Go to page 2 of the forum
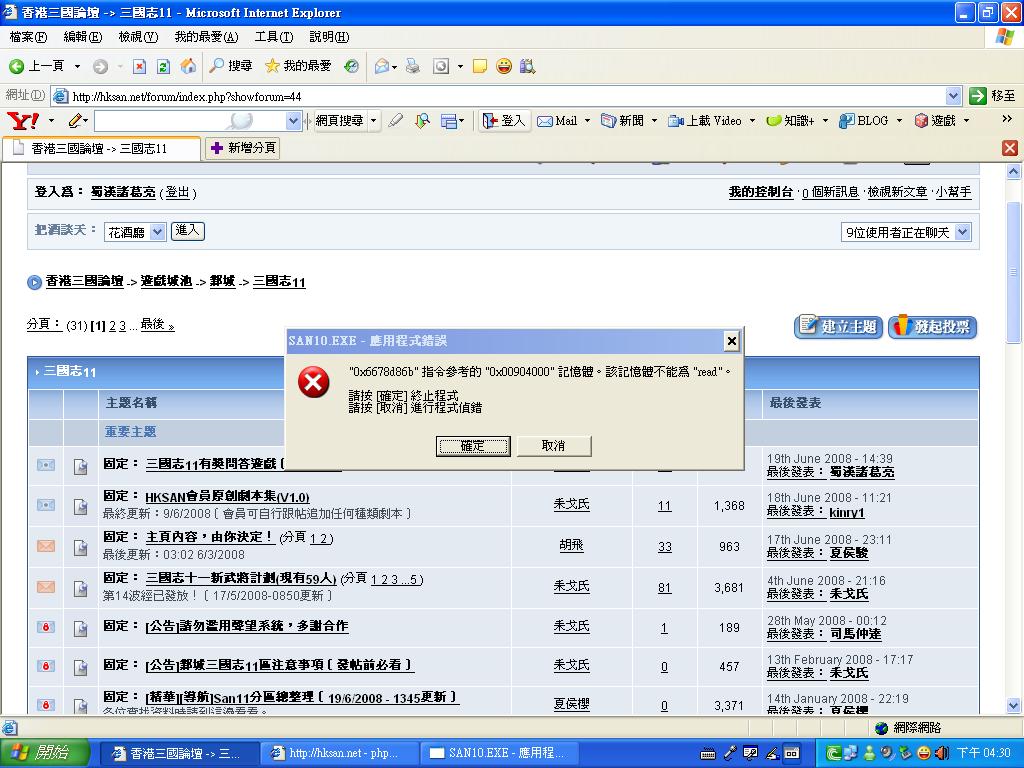Viewport: 1024px width, 768px height. click(x=112, y=325)
